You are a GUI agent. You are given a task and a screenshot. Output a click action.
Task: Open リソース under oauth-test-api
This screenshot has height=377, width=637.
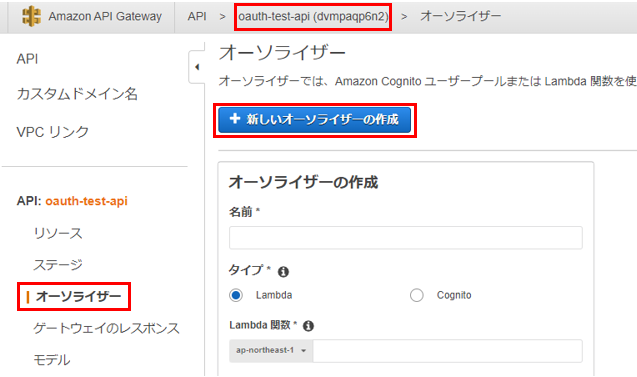[58, 234]
